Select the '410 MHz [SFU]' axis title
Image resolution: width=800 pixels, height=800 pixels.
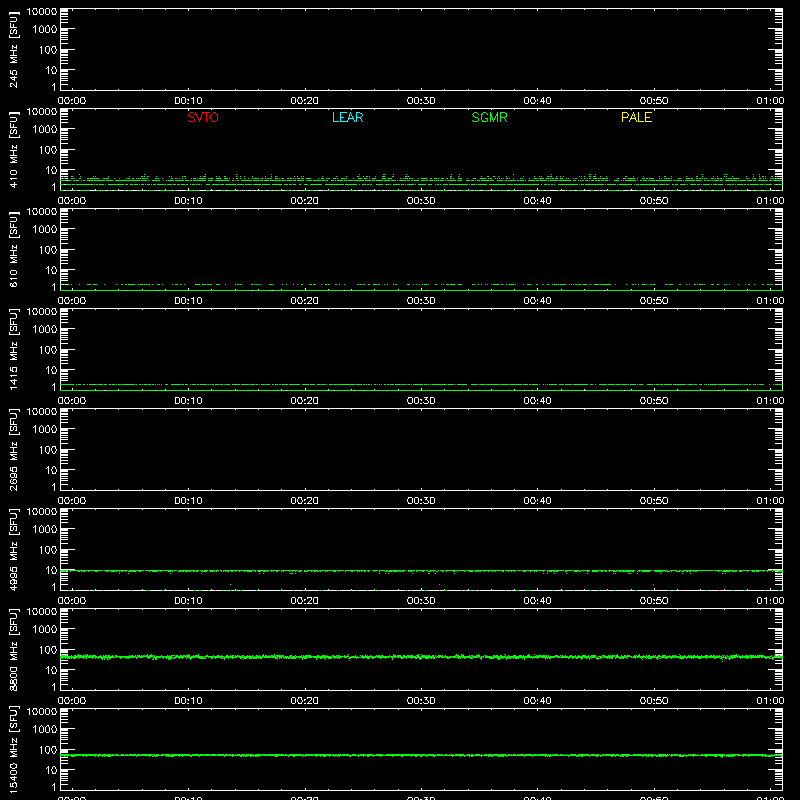(13, 150)
